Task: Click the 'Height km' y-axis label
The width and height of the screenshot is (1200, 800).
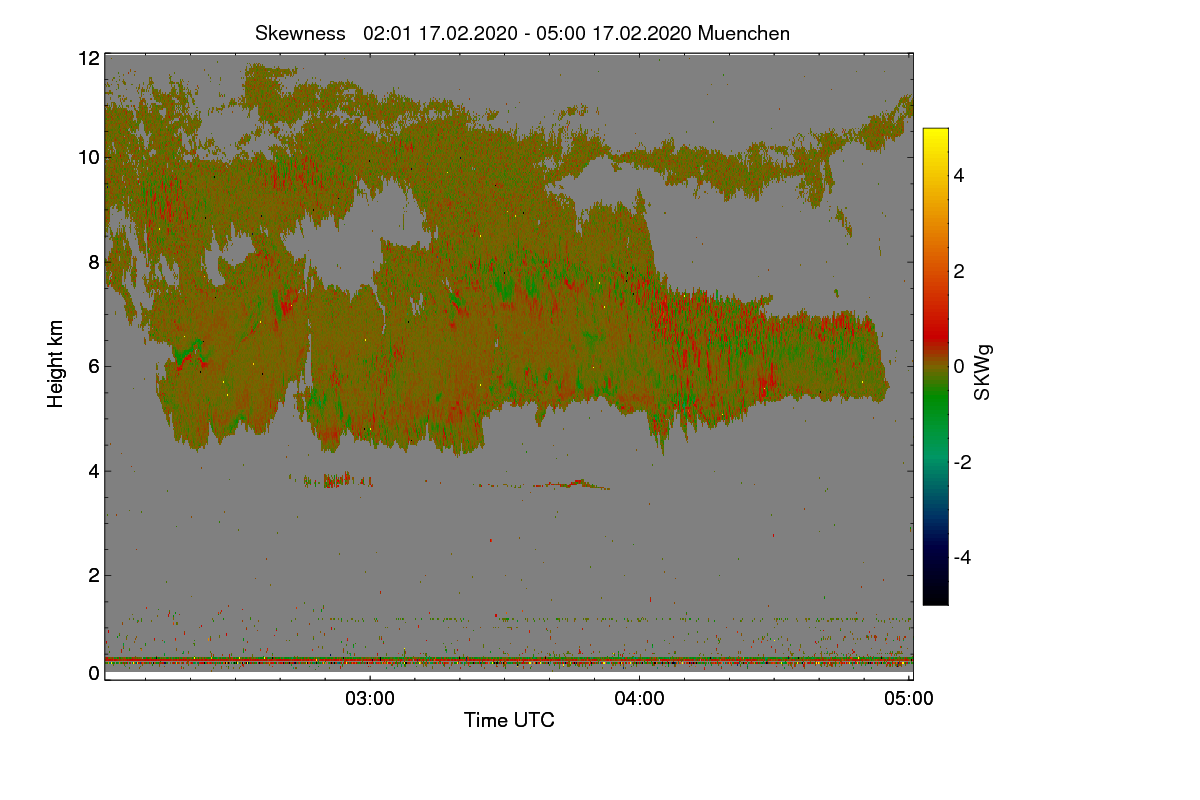Action: [56, 364]
